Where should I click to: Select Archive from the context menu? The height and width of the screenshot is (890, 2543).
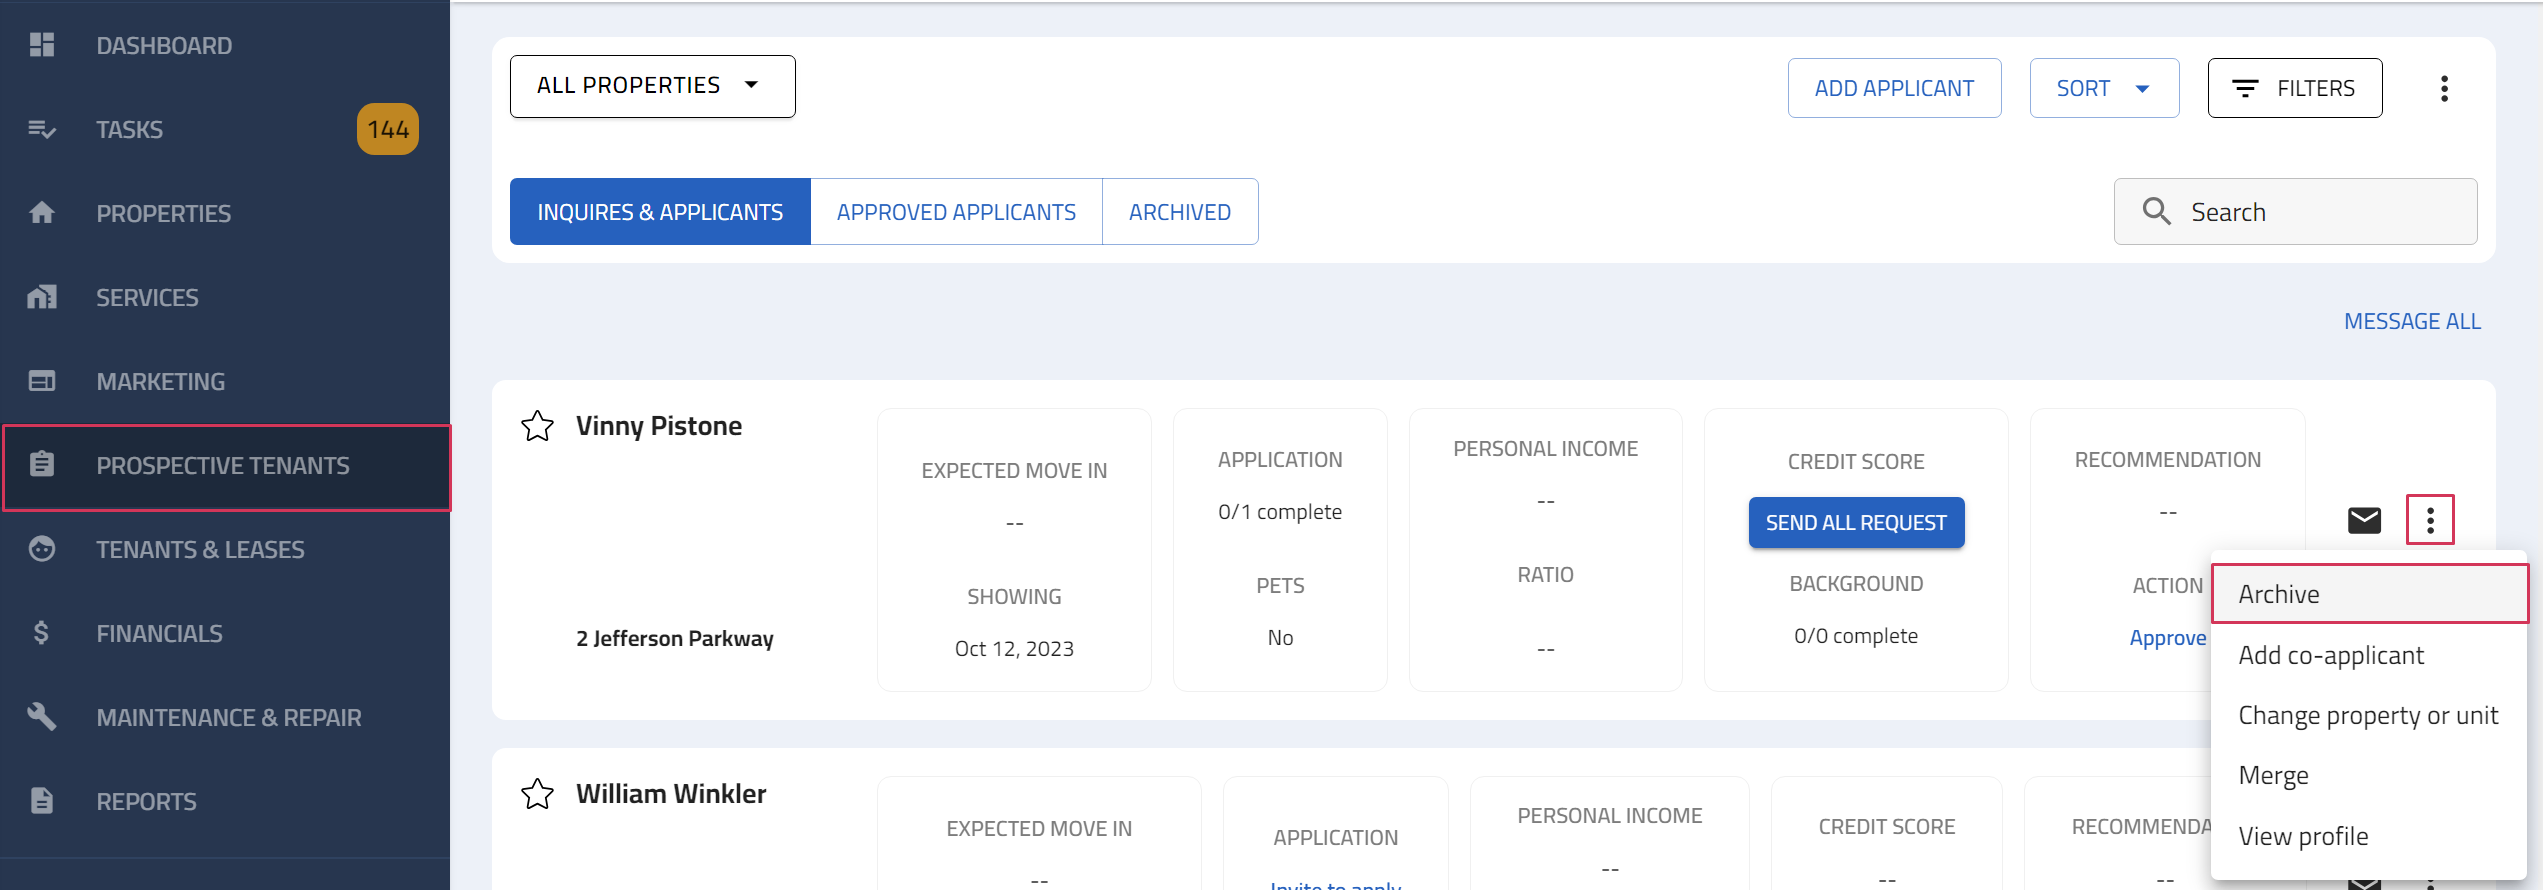point(2369,594)
